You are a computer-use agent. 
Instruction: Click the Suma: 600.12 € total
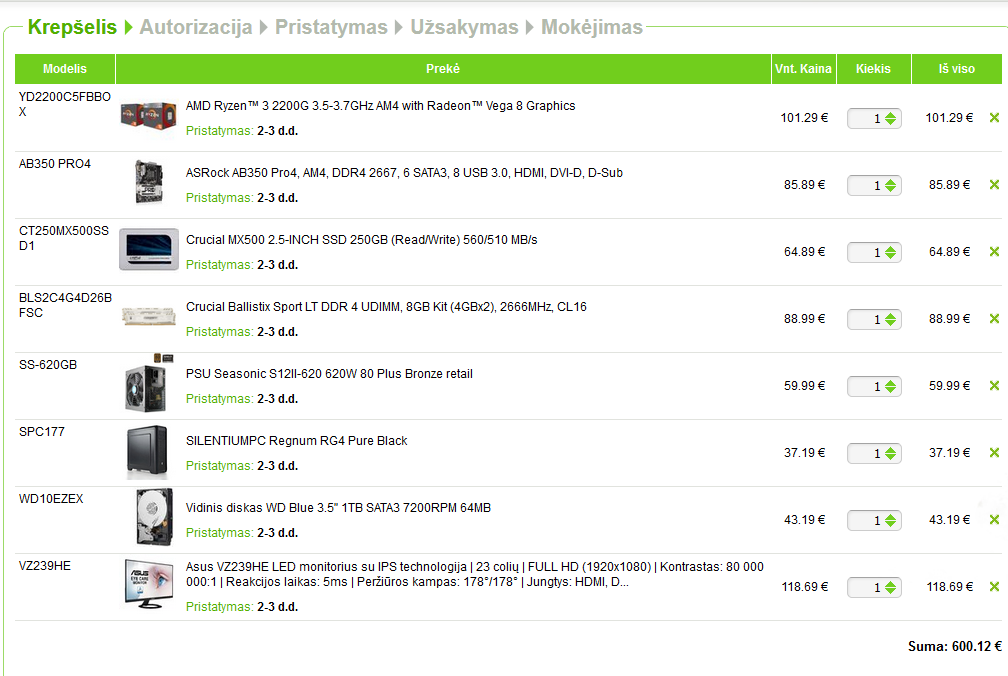[x=955, y=646]
